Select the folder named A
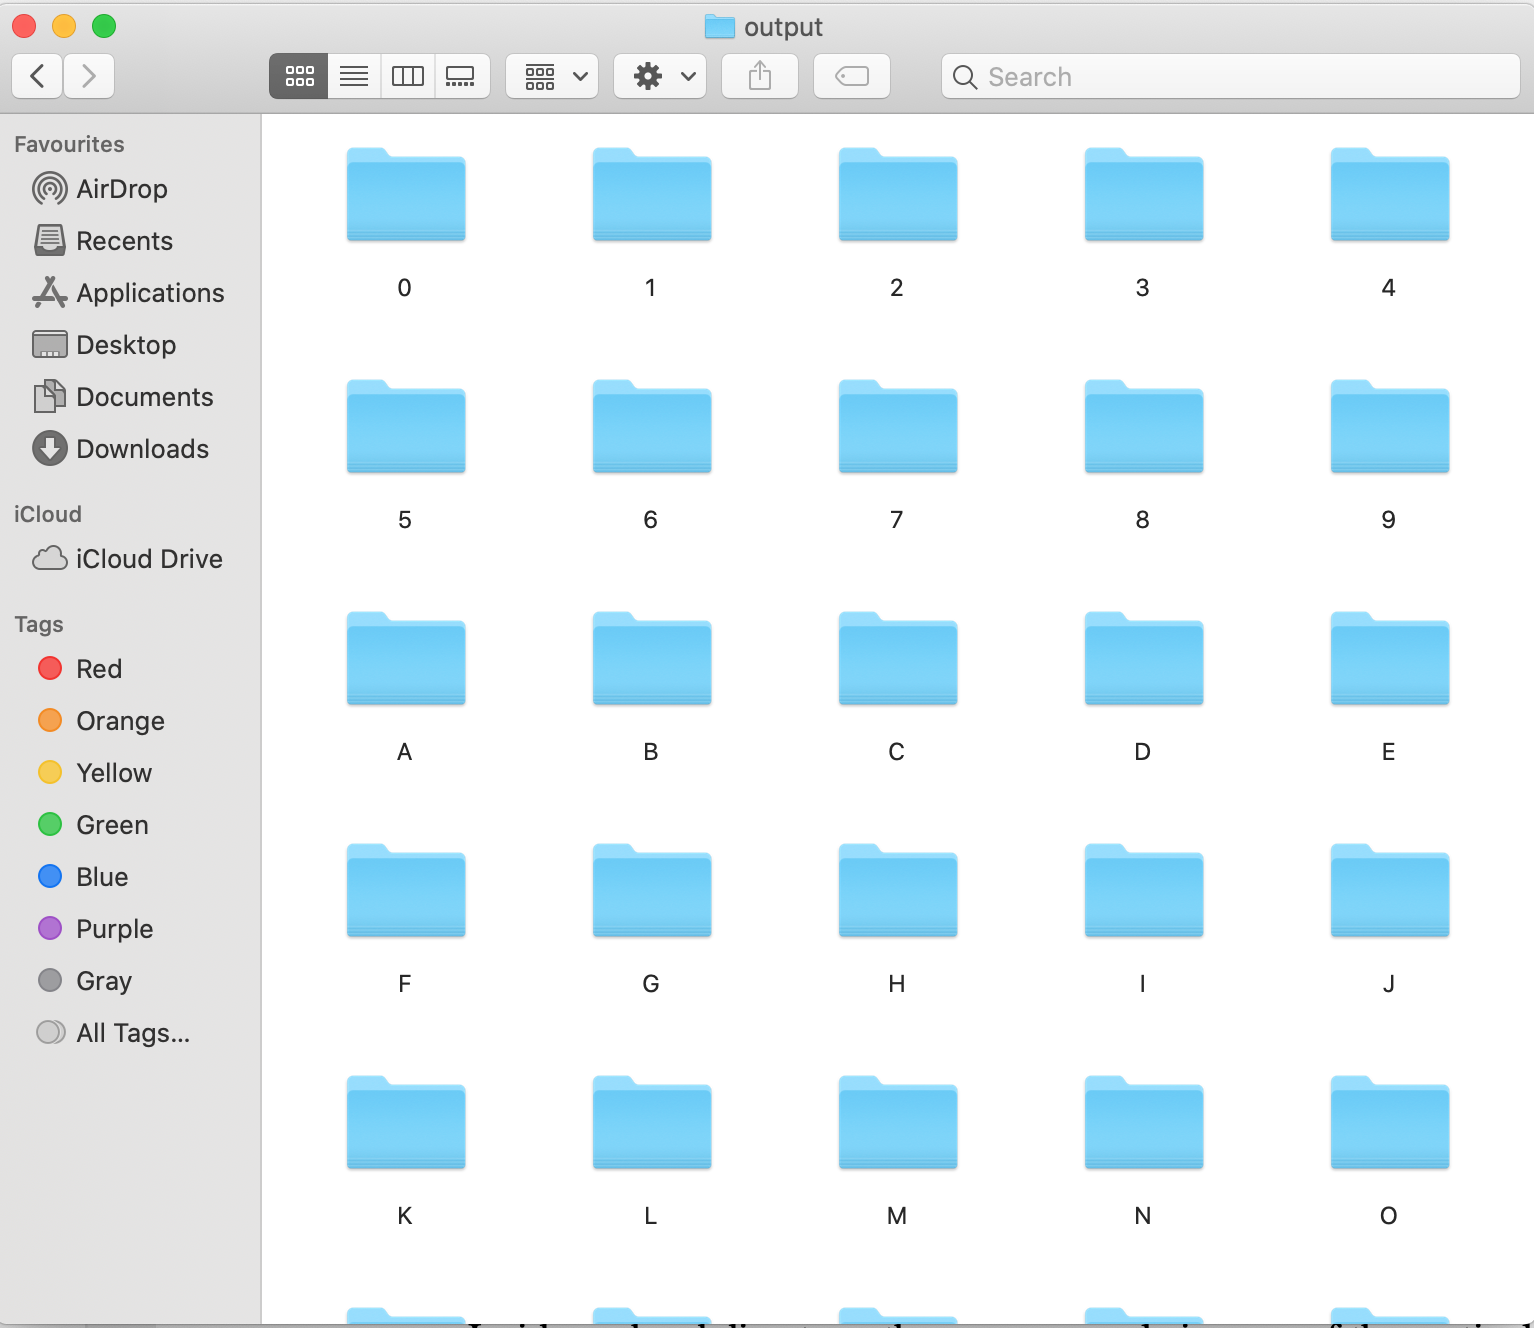 pyautogui.click(x=406, y=659)
